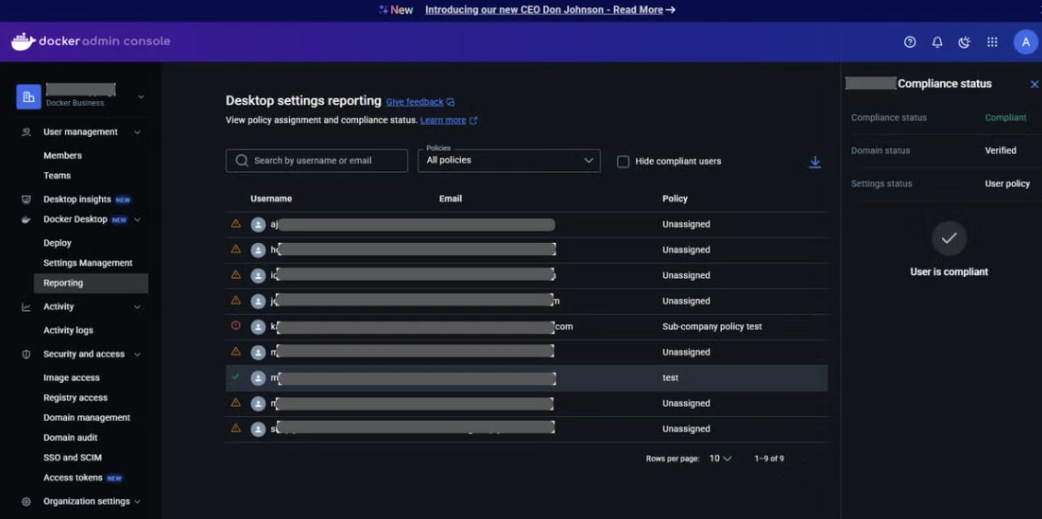Open the new CEO announcement Read More link

click(x=544, y=10)
